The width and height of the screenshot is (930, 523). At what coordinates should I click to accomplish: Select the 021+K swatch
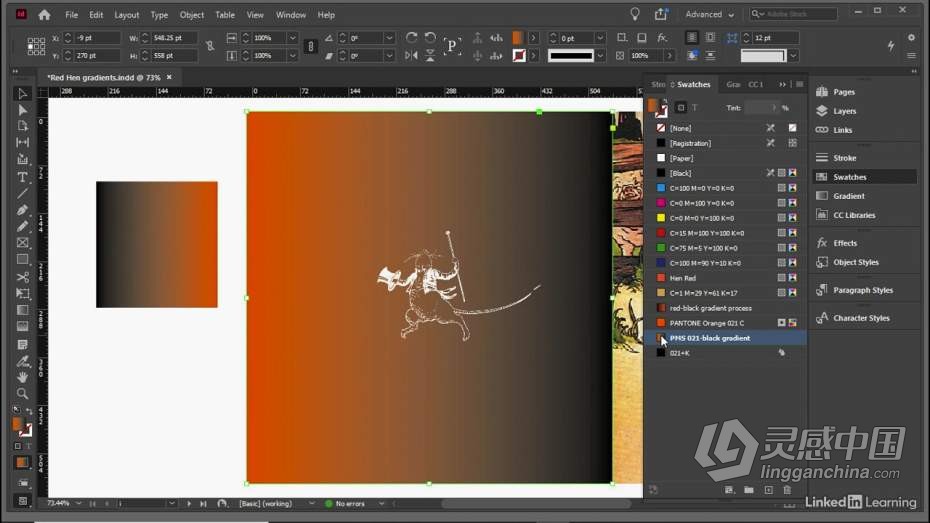(727, 353)
